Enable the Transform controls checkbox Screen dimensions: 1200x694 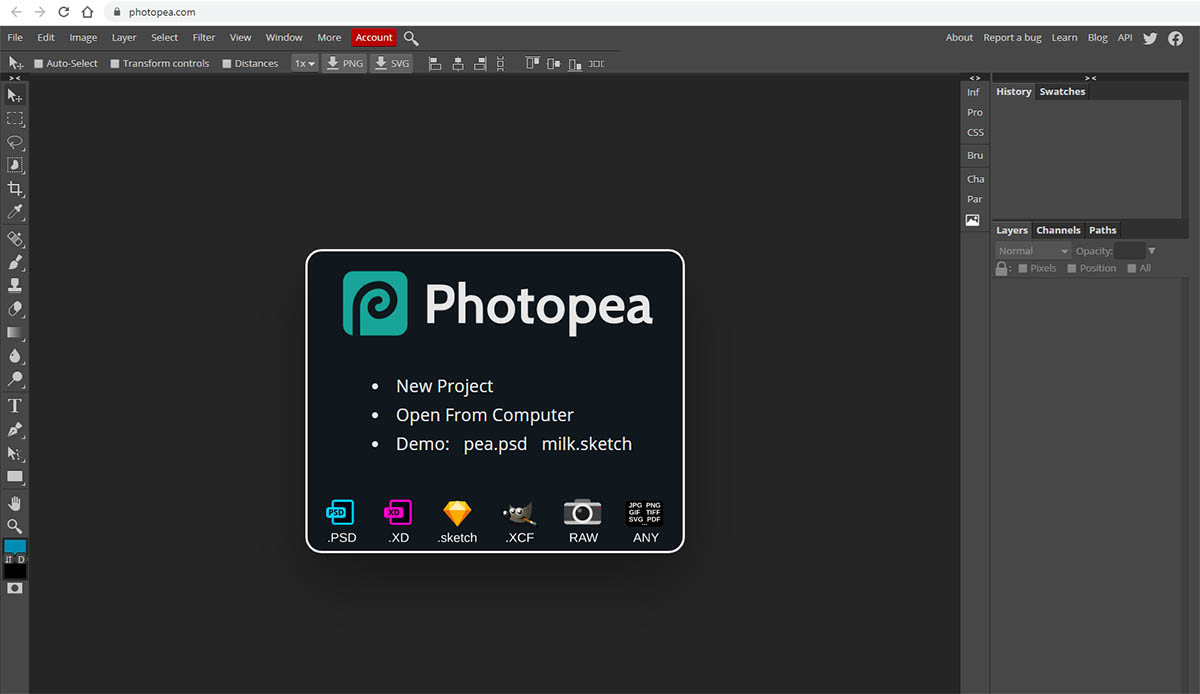pyautogui.click(x=115, y=64)
